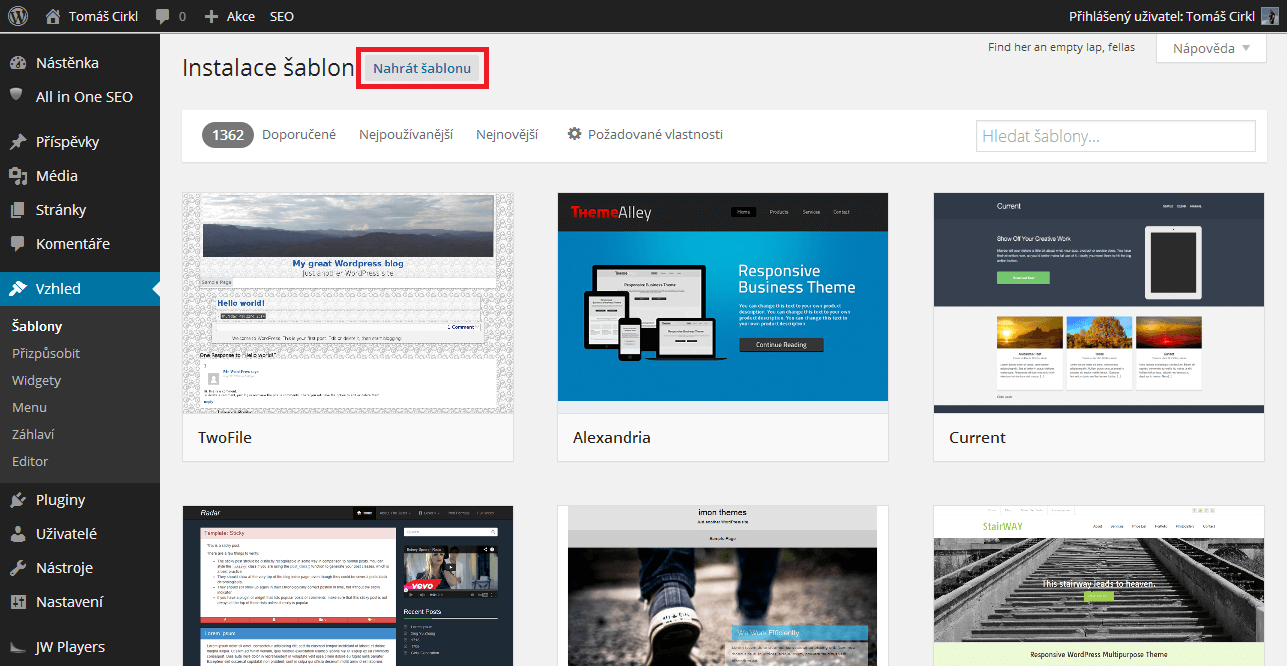
Task: Open the Menu submenu item under Vzhled
Action: 29,407
